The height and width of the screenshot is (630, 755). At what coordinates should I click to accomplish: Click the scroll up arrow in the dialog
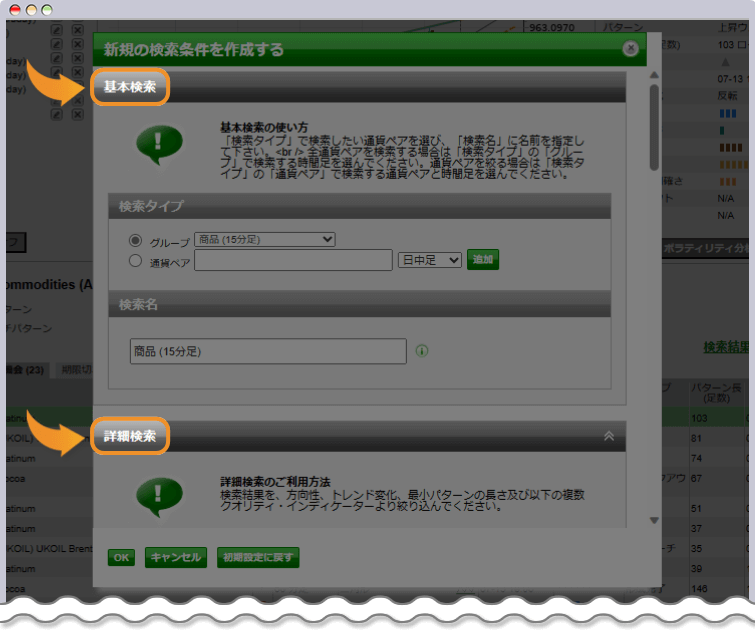click(654, 74)
